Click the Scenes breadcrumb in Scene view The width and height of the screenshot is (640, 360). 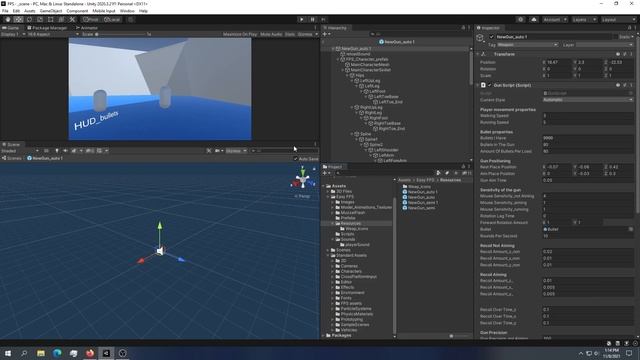pyautogui.click(x=12, y=158)
